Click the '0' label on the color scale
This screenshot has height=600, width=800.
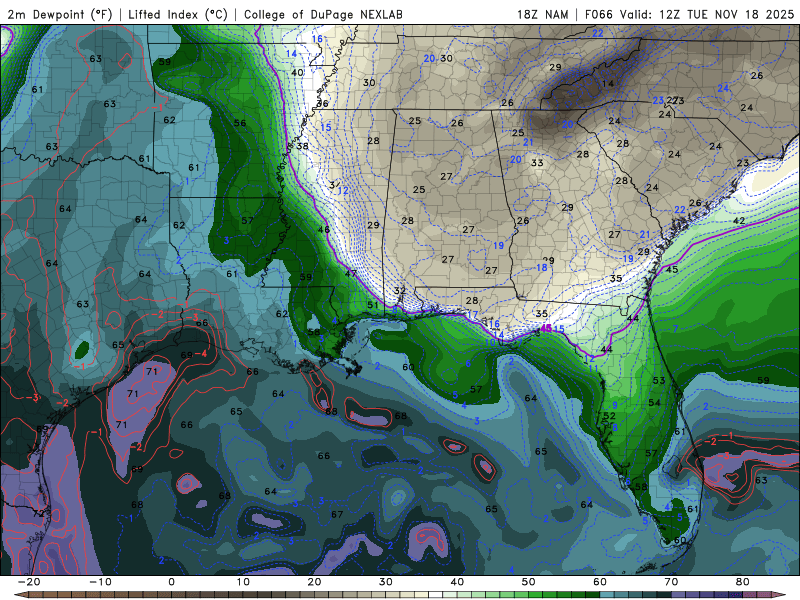tap(171, 582)
